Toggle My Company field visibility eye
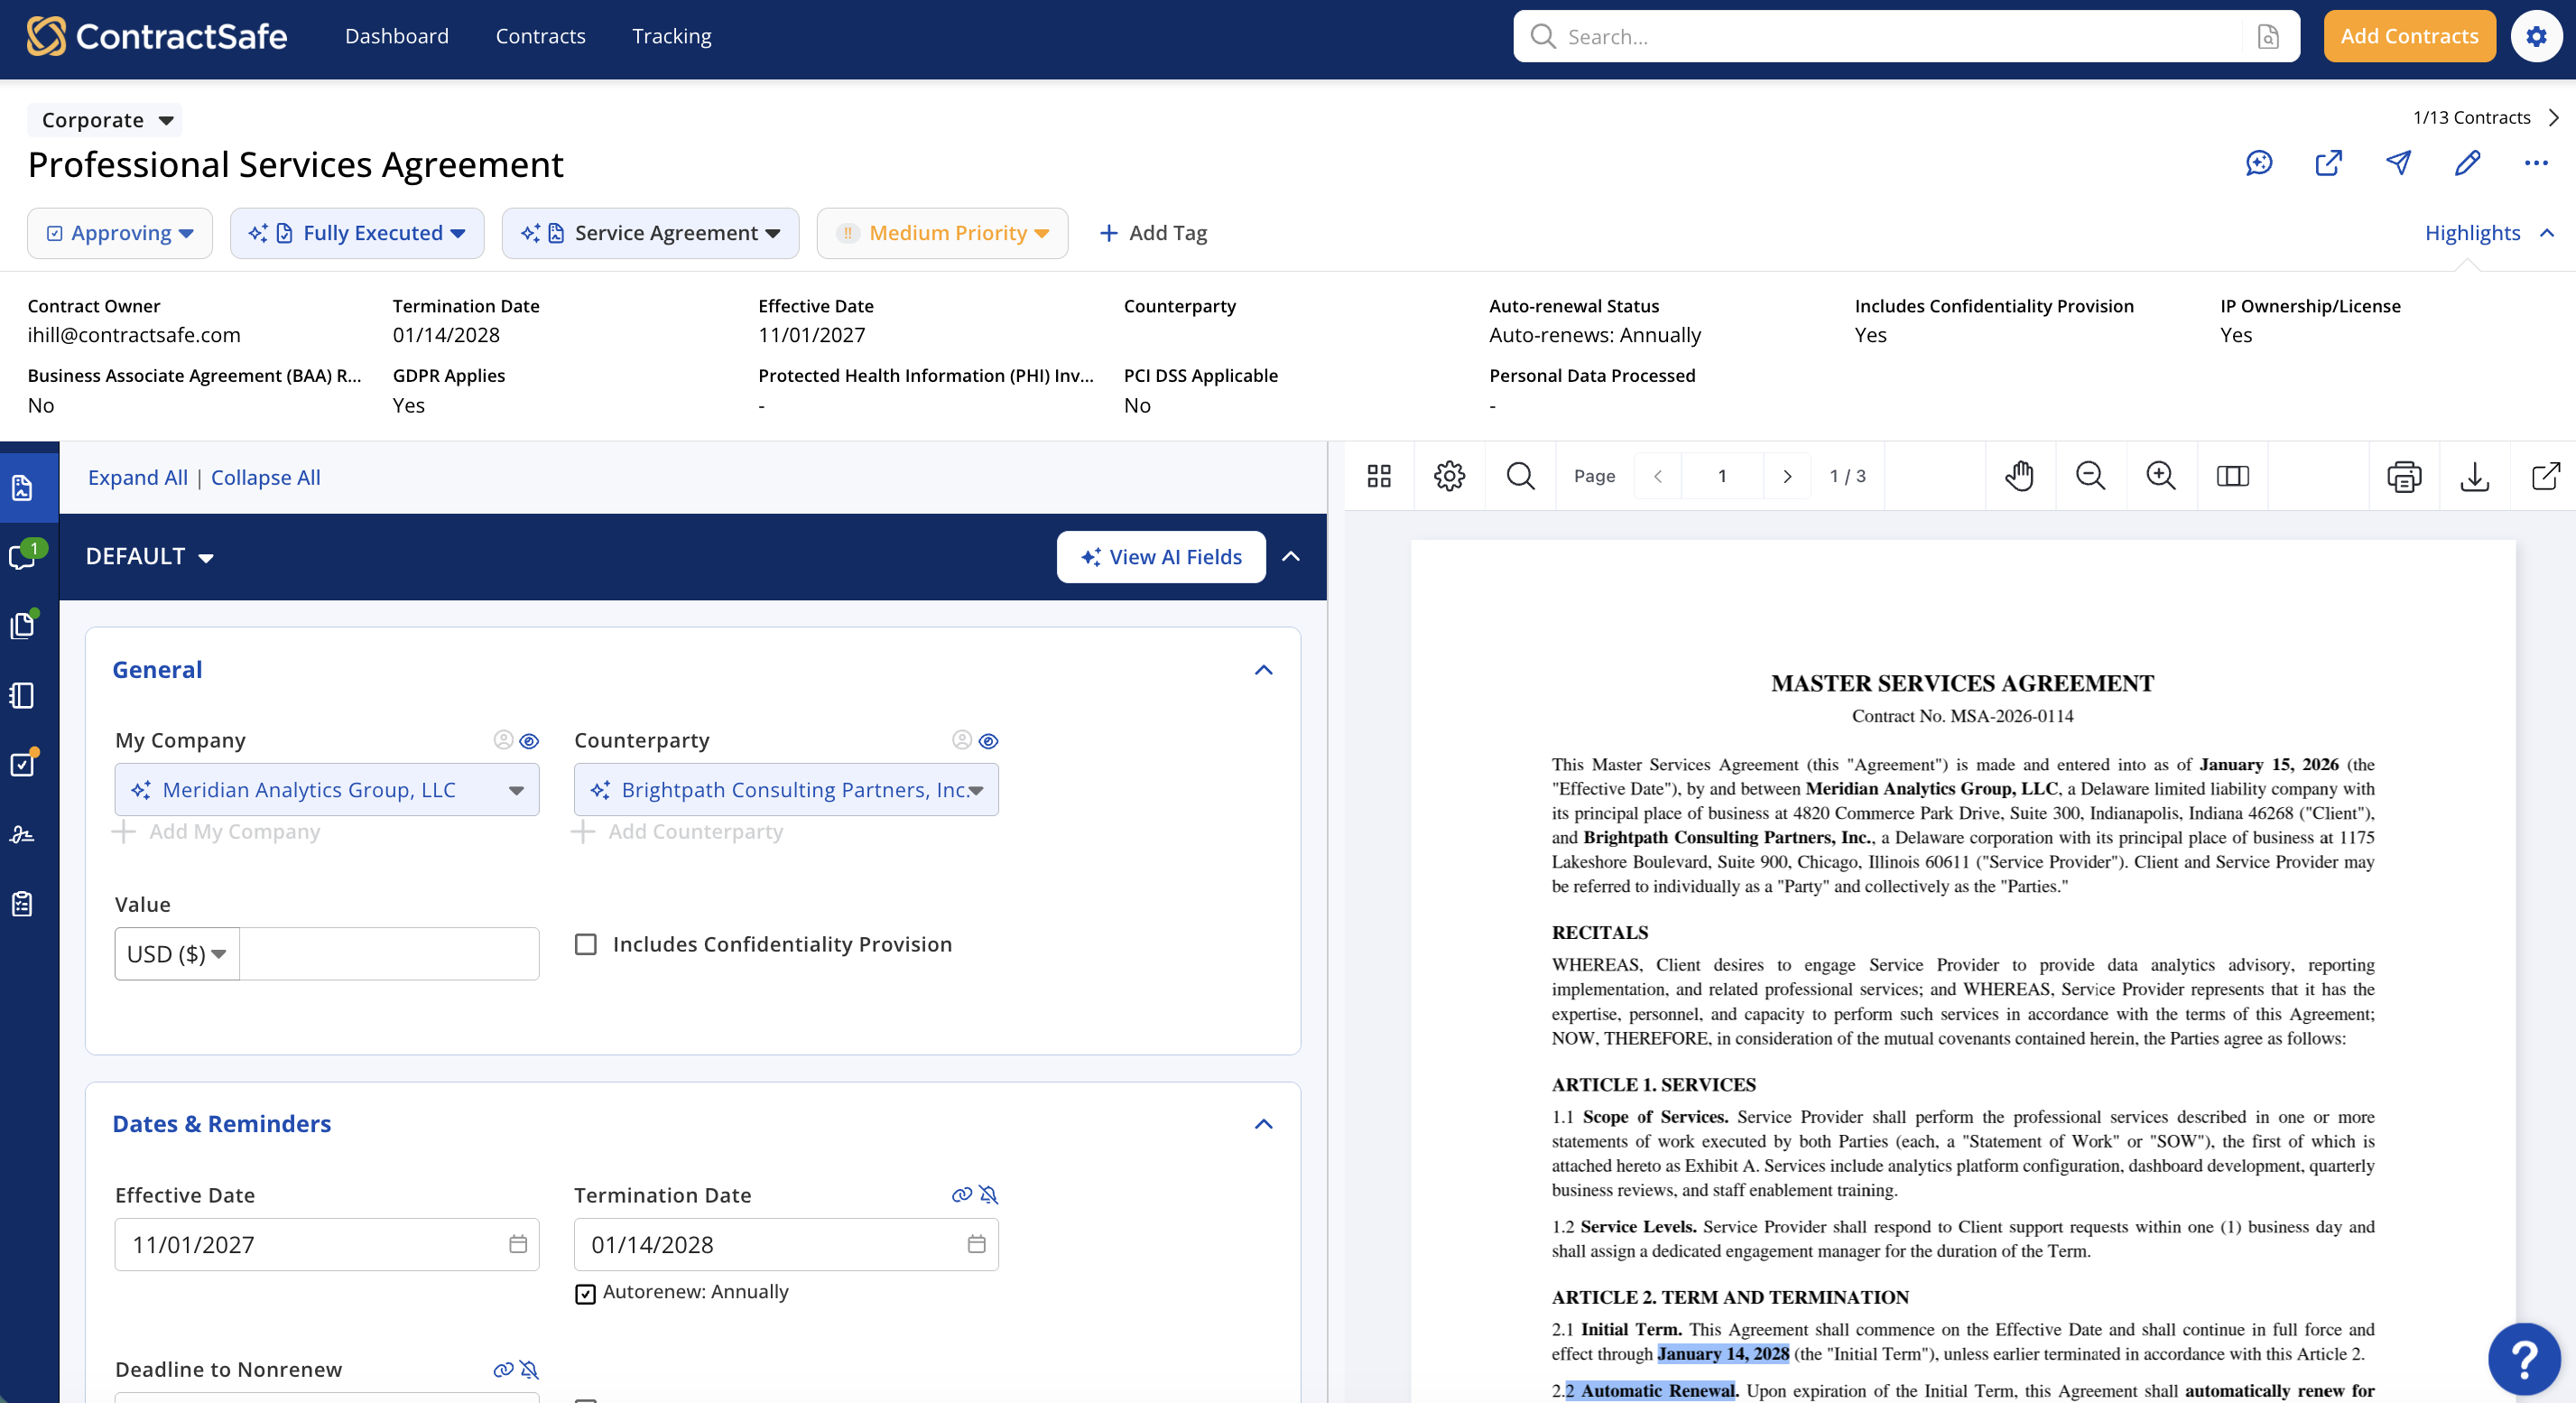This screenshot has width=2576, height=1403. pyautogui.click(x=529, y=741)
